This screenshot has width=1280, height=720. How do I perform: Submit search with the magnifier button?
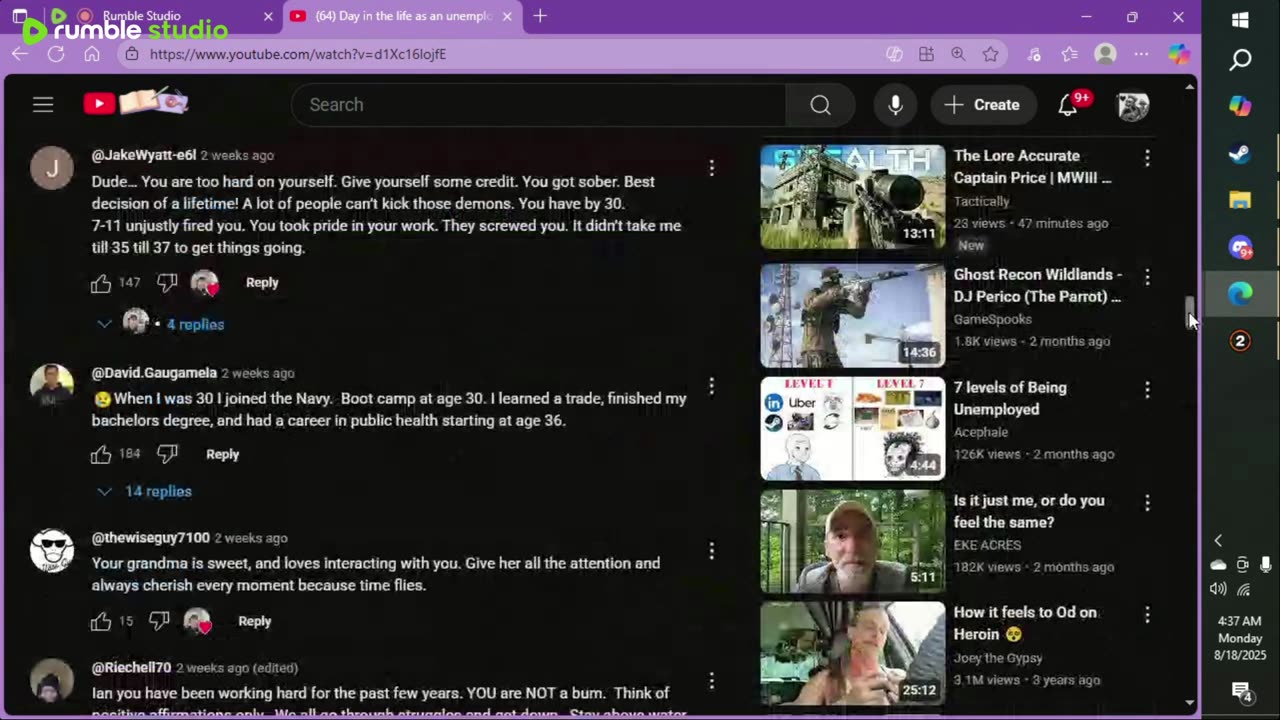point(820,105)
